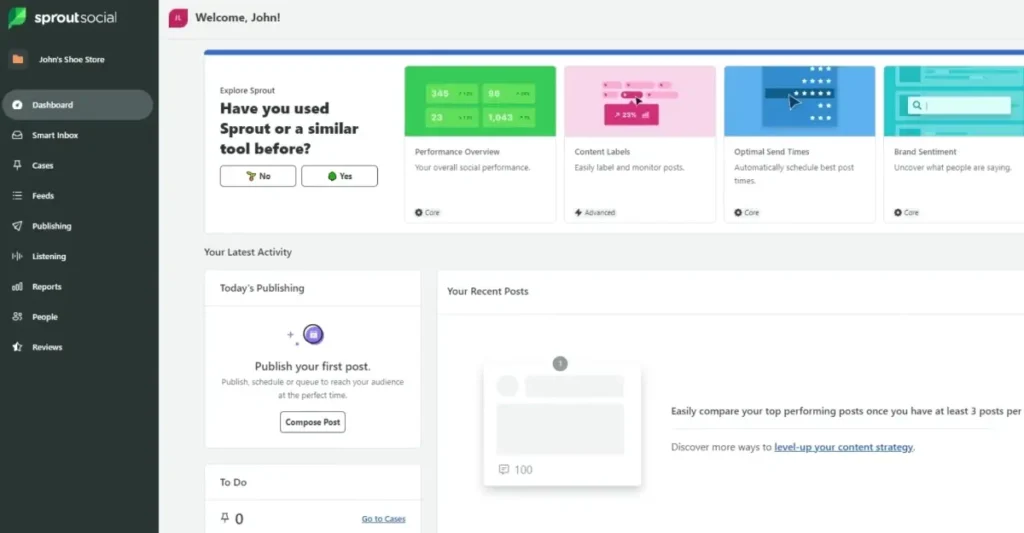Click the purple calendar icon in Today's Publishing
The height and width of the screenshot is (533, 1024).
[313, 334]
